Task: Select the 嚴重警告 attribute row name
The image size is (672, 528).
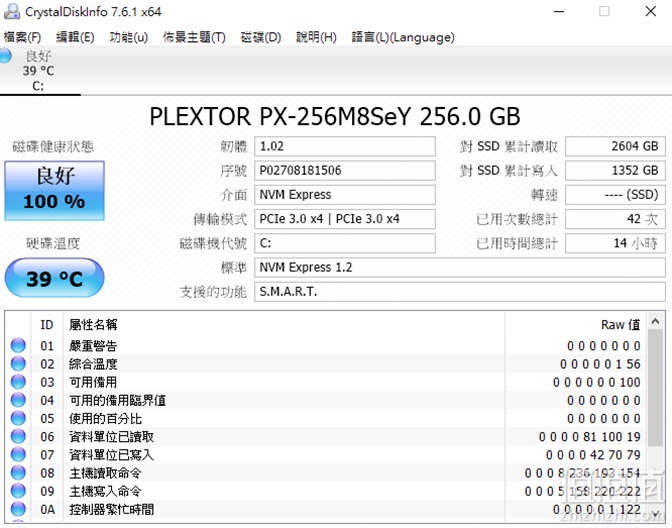Action: click(93, 346)
